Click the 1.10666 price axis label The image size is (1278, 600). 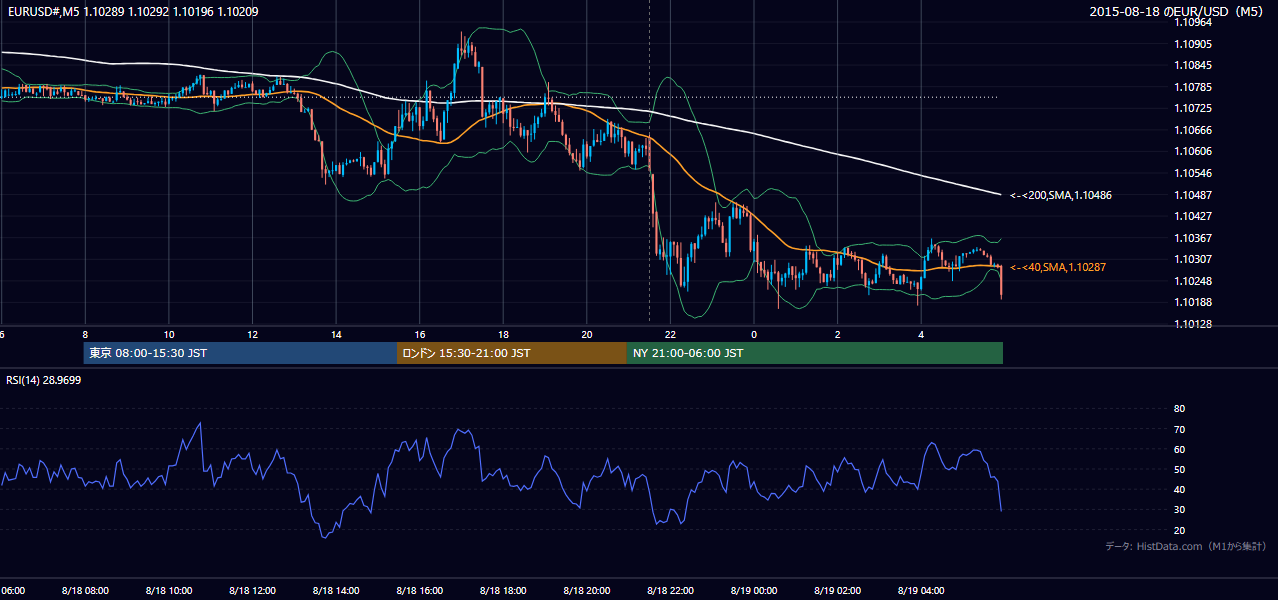(x=1192, y=130)
